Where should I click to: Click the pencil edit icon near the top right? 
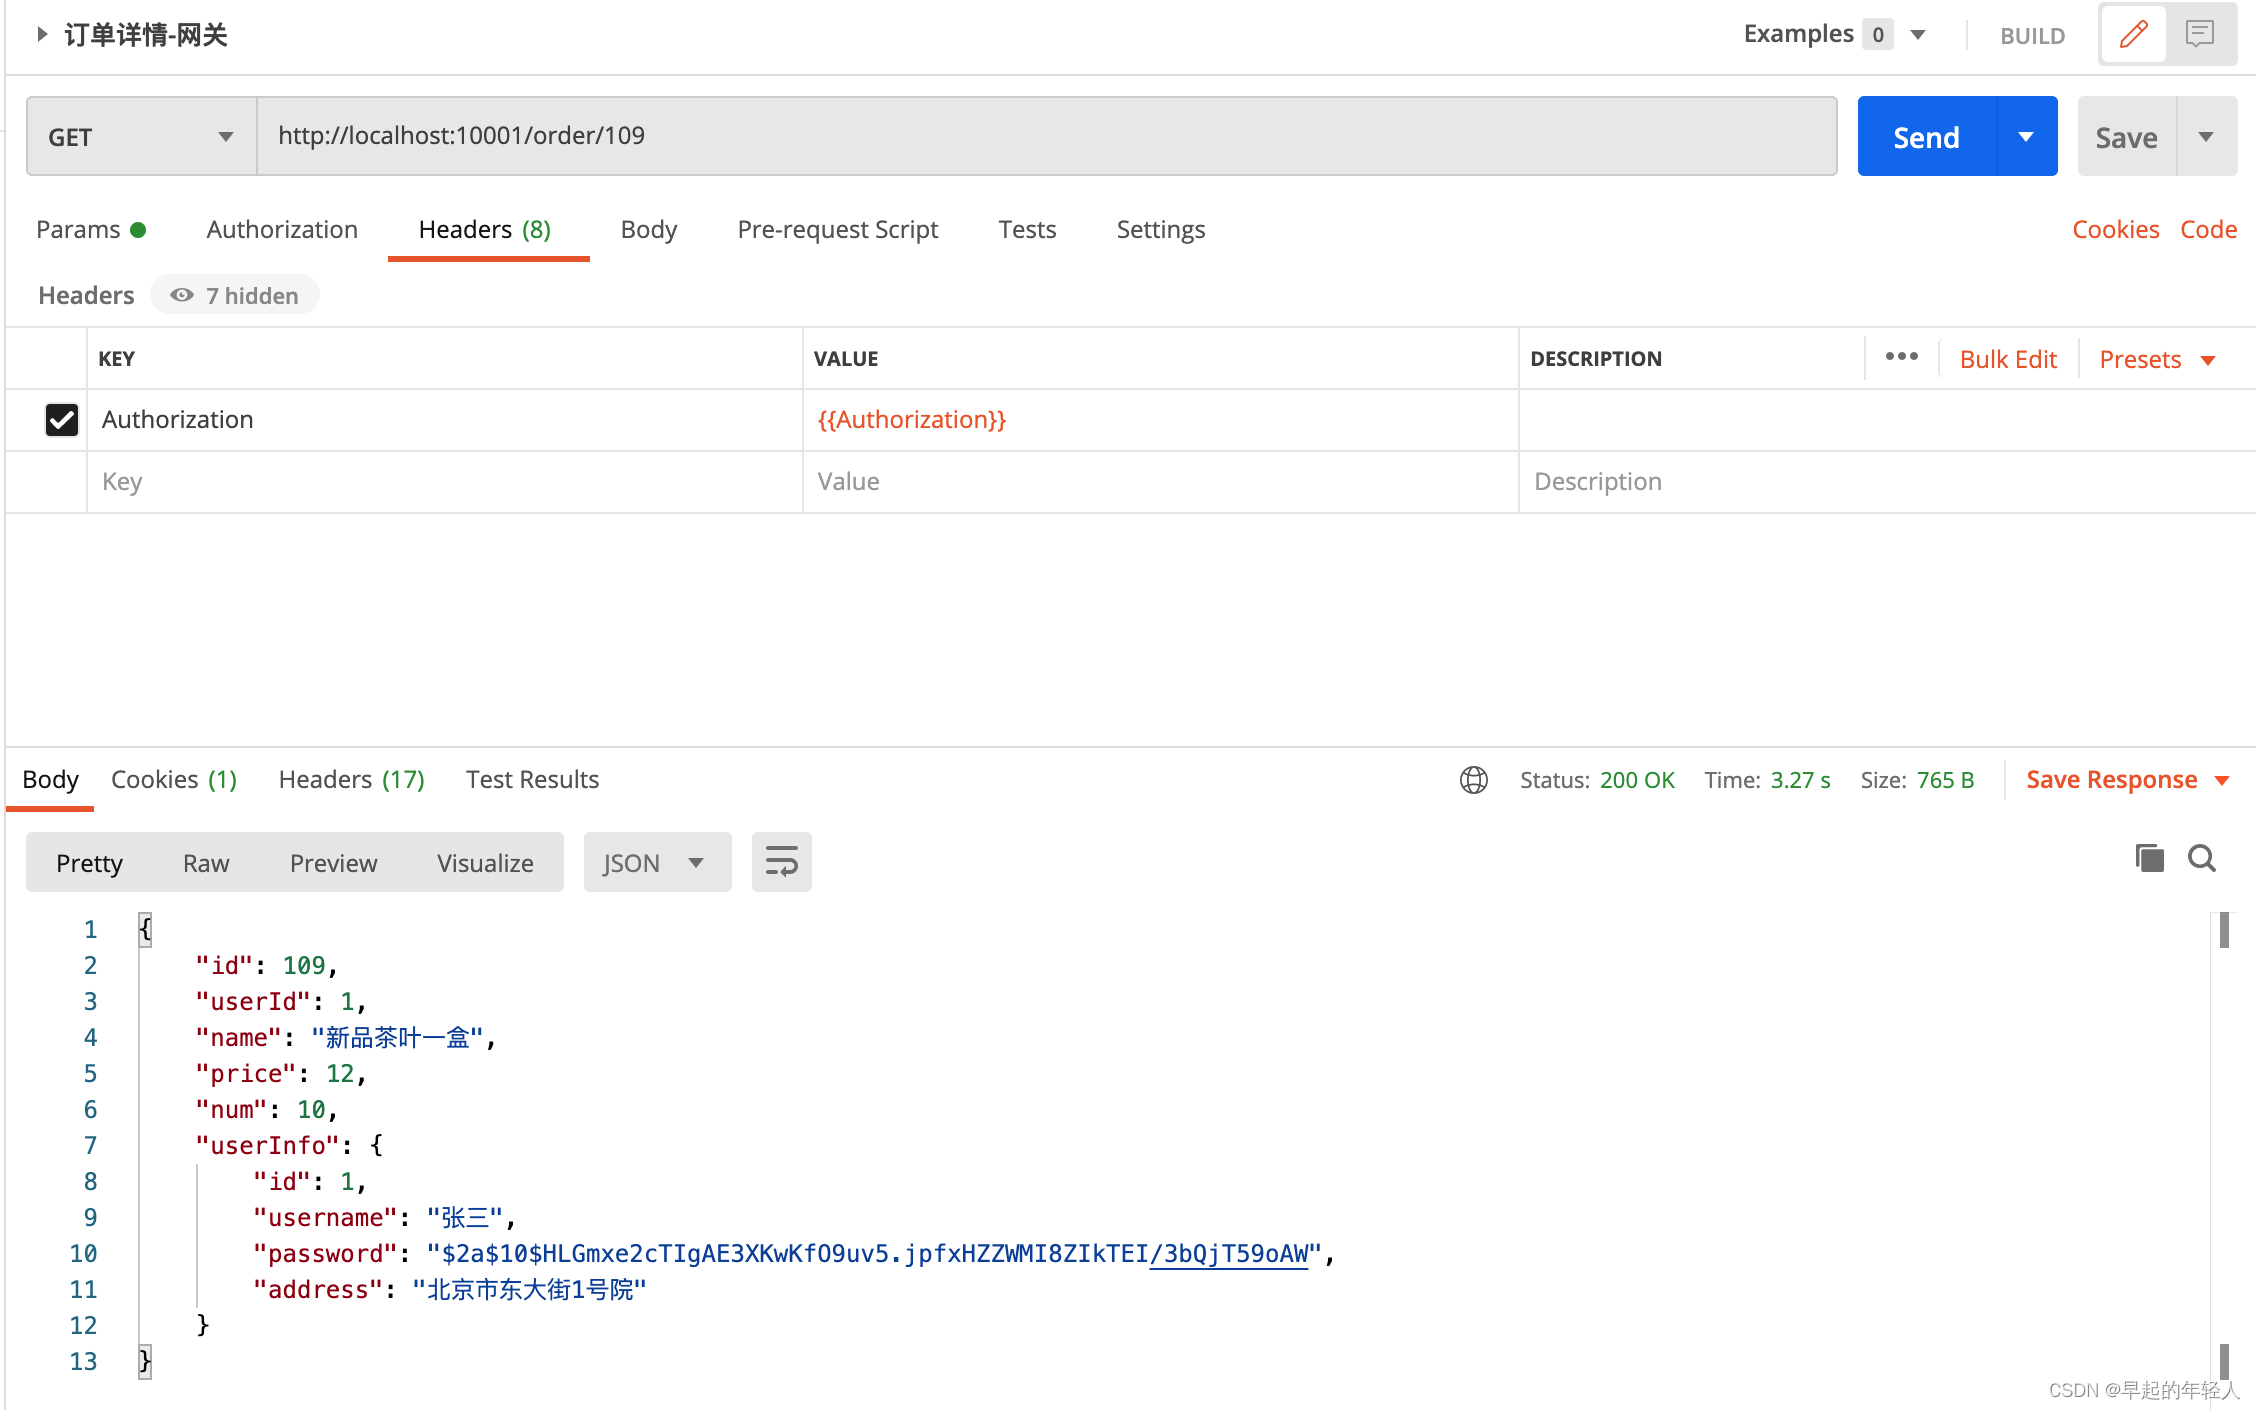click(2133, 34)
